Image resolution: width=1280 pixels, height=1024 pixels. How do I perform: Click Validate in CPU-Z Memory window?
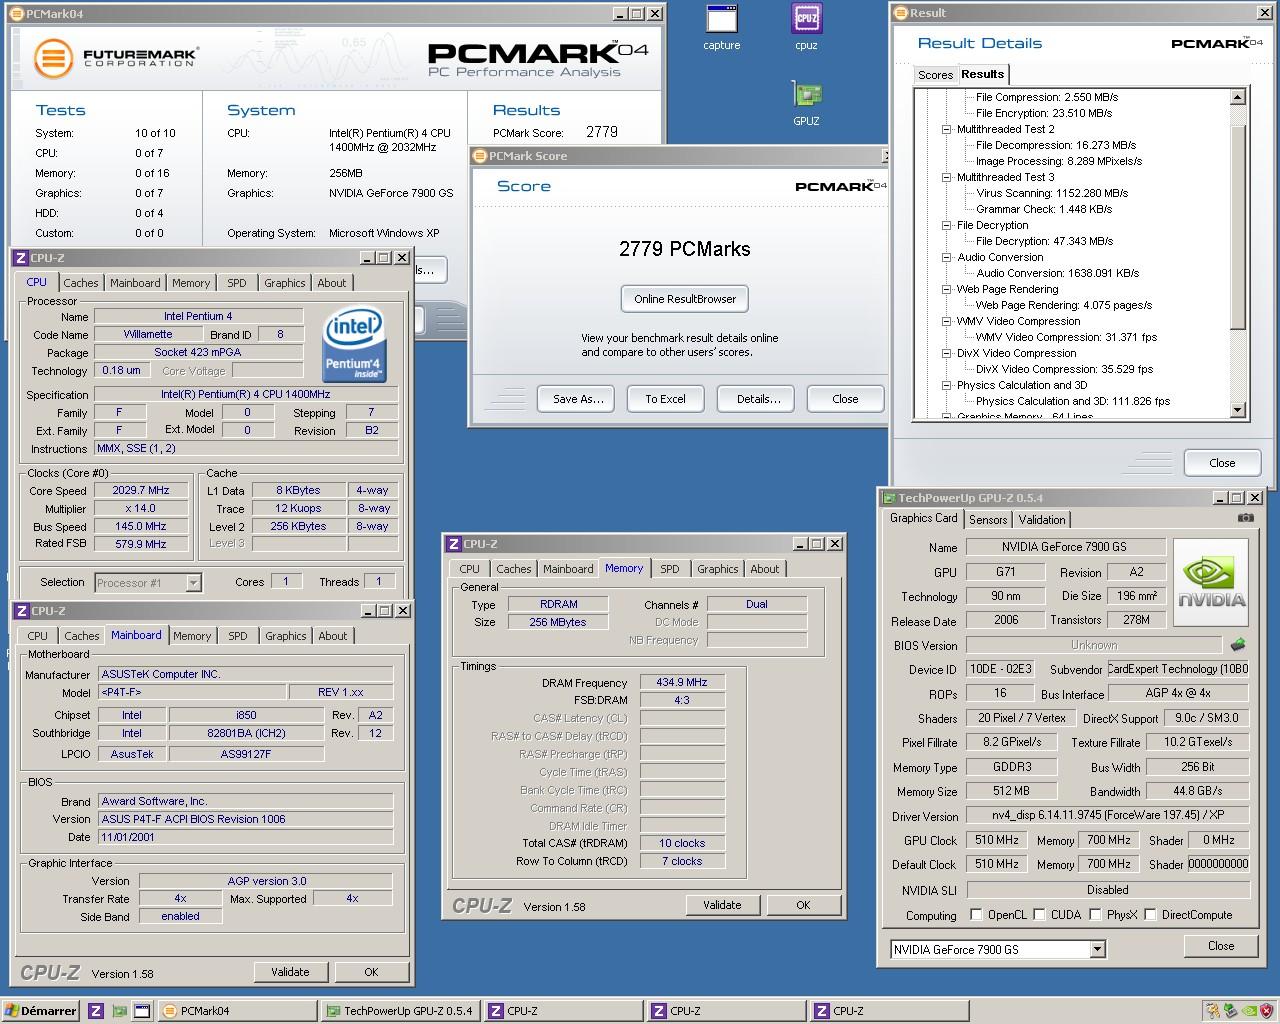[722, 905]
